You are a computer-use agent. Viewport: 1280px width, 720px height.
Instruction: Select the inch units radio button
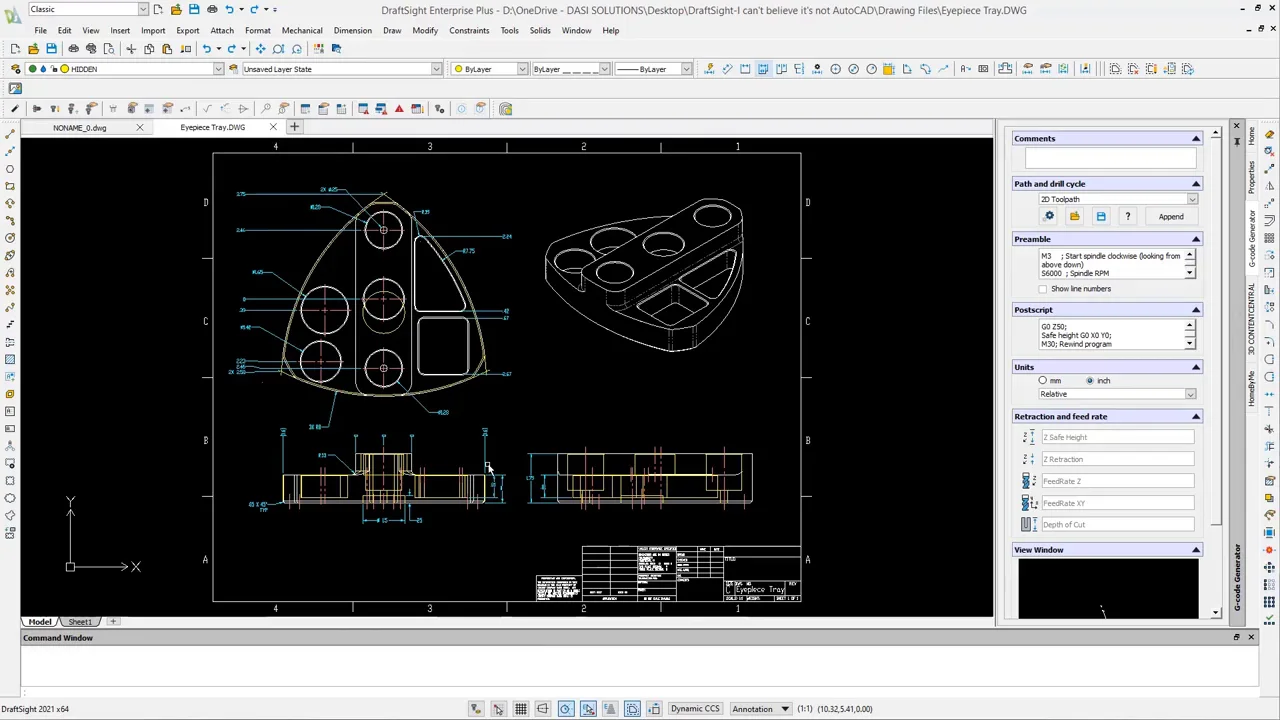pyautogui.click(x=1090, y=381)
